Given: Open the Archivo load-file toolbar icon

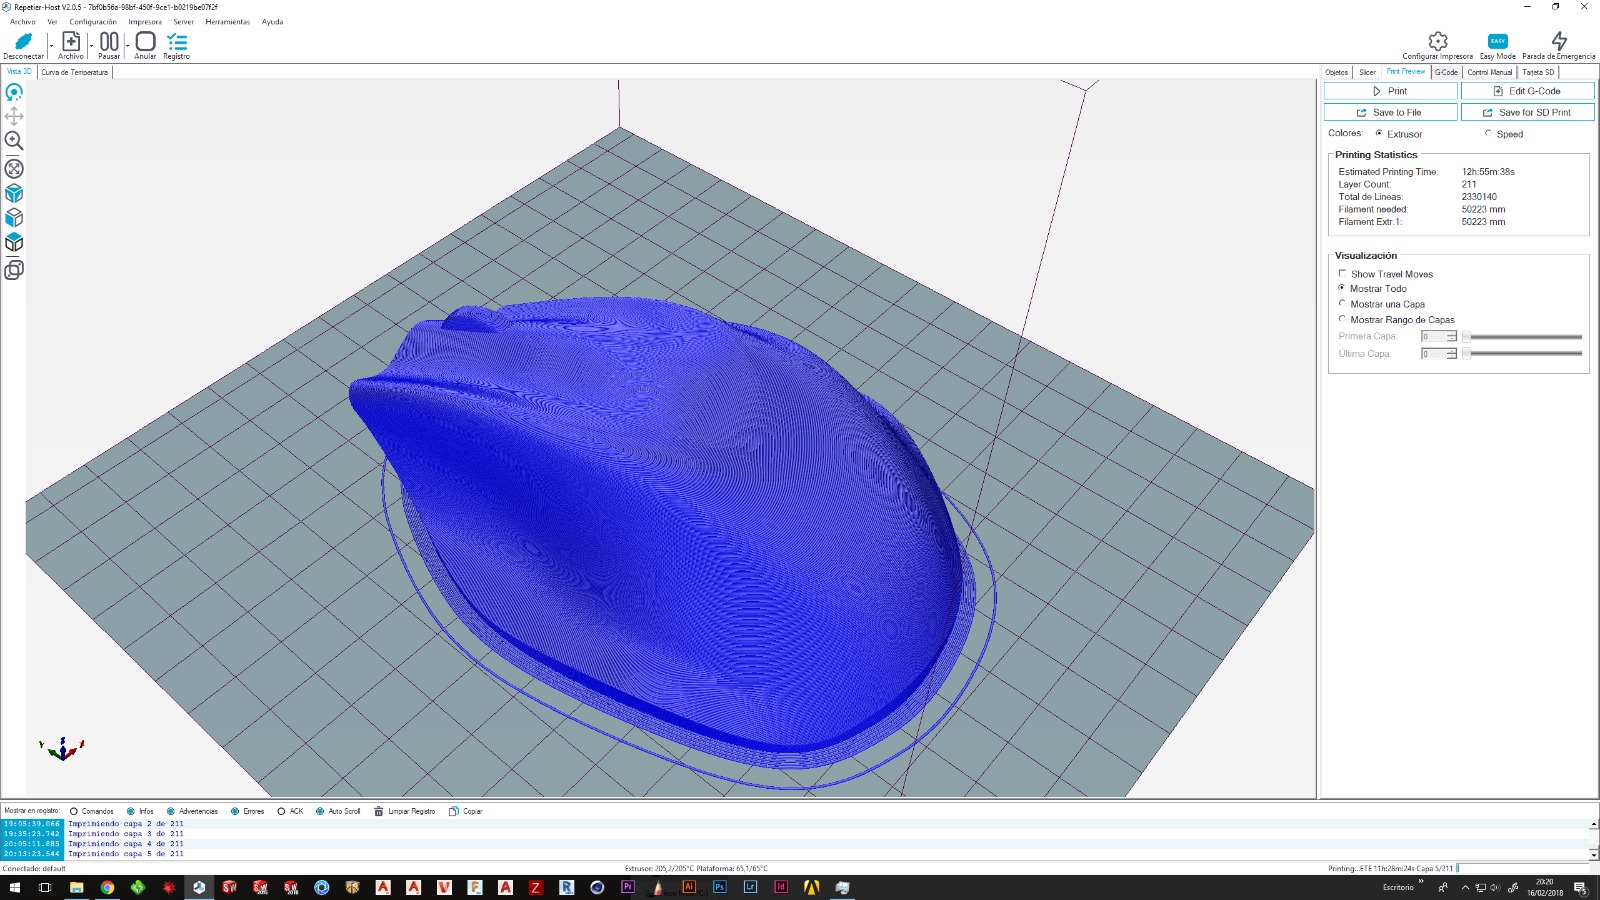Looking at the screenshot, I should (71, 41).
